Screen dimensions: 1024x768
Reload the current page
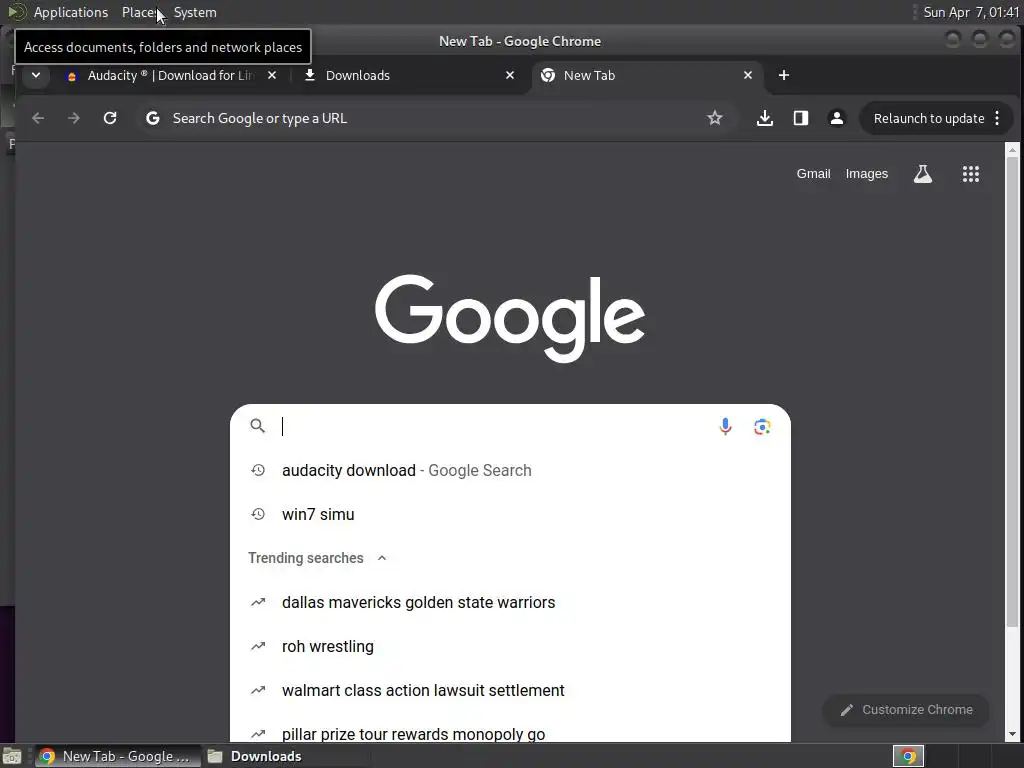click(110, 118)
